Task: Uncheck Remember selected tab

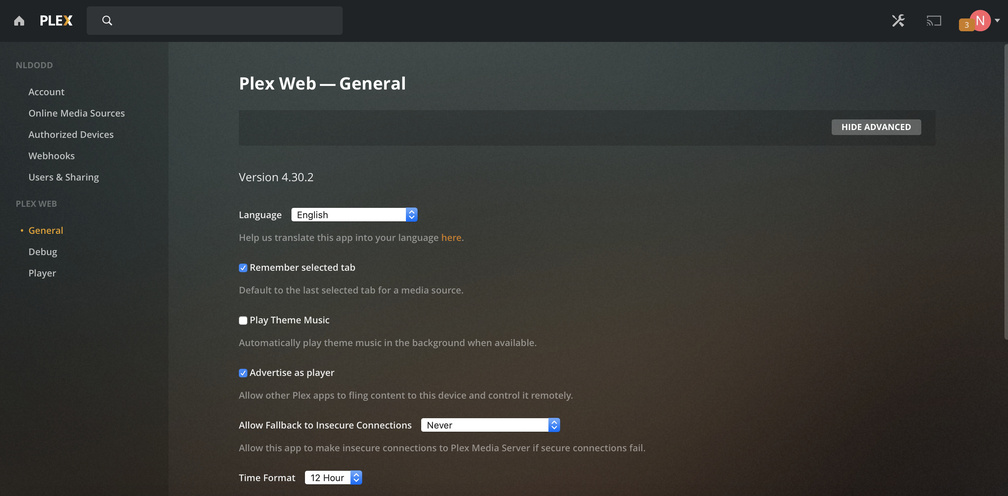Action: (243, 268)
